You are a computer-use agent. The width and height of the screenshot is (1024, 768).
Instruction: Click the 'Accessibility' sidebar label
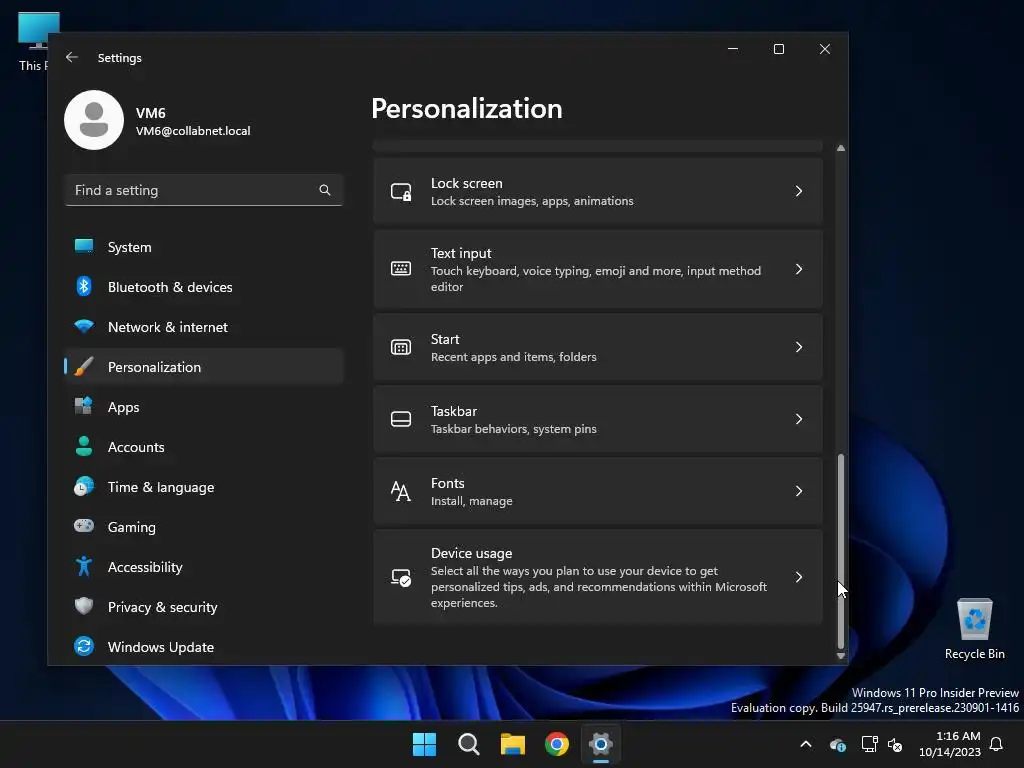coord(145,567)
